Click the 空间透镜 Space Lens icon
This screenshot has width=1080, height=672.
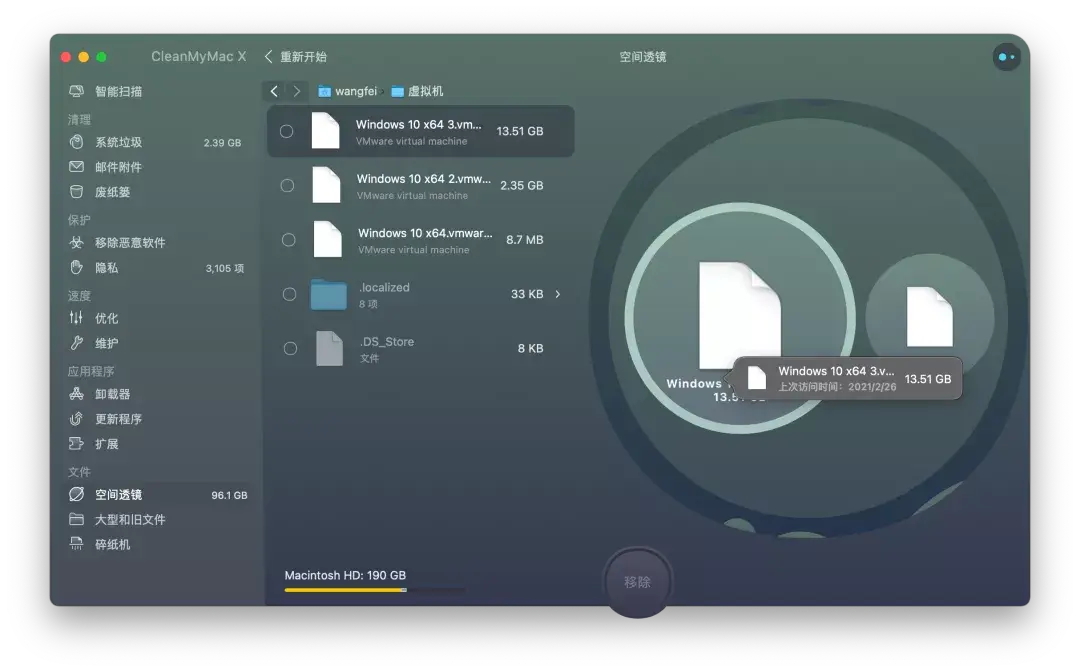pos(76,494)
